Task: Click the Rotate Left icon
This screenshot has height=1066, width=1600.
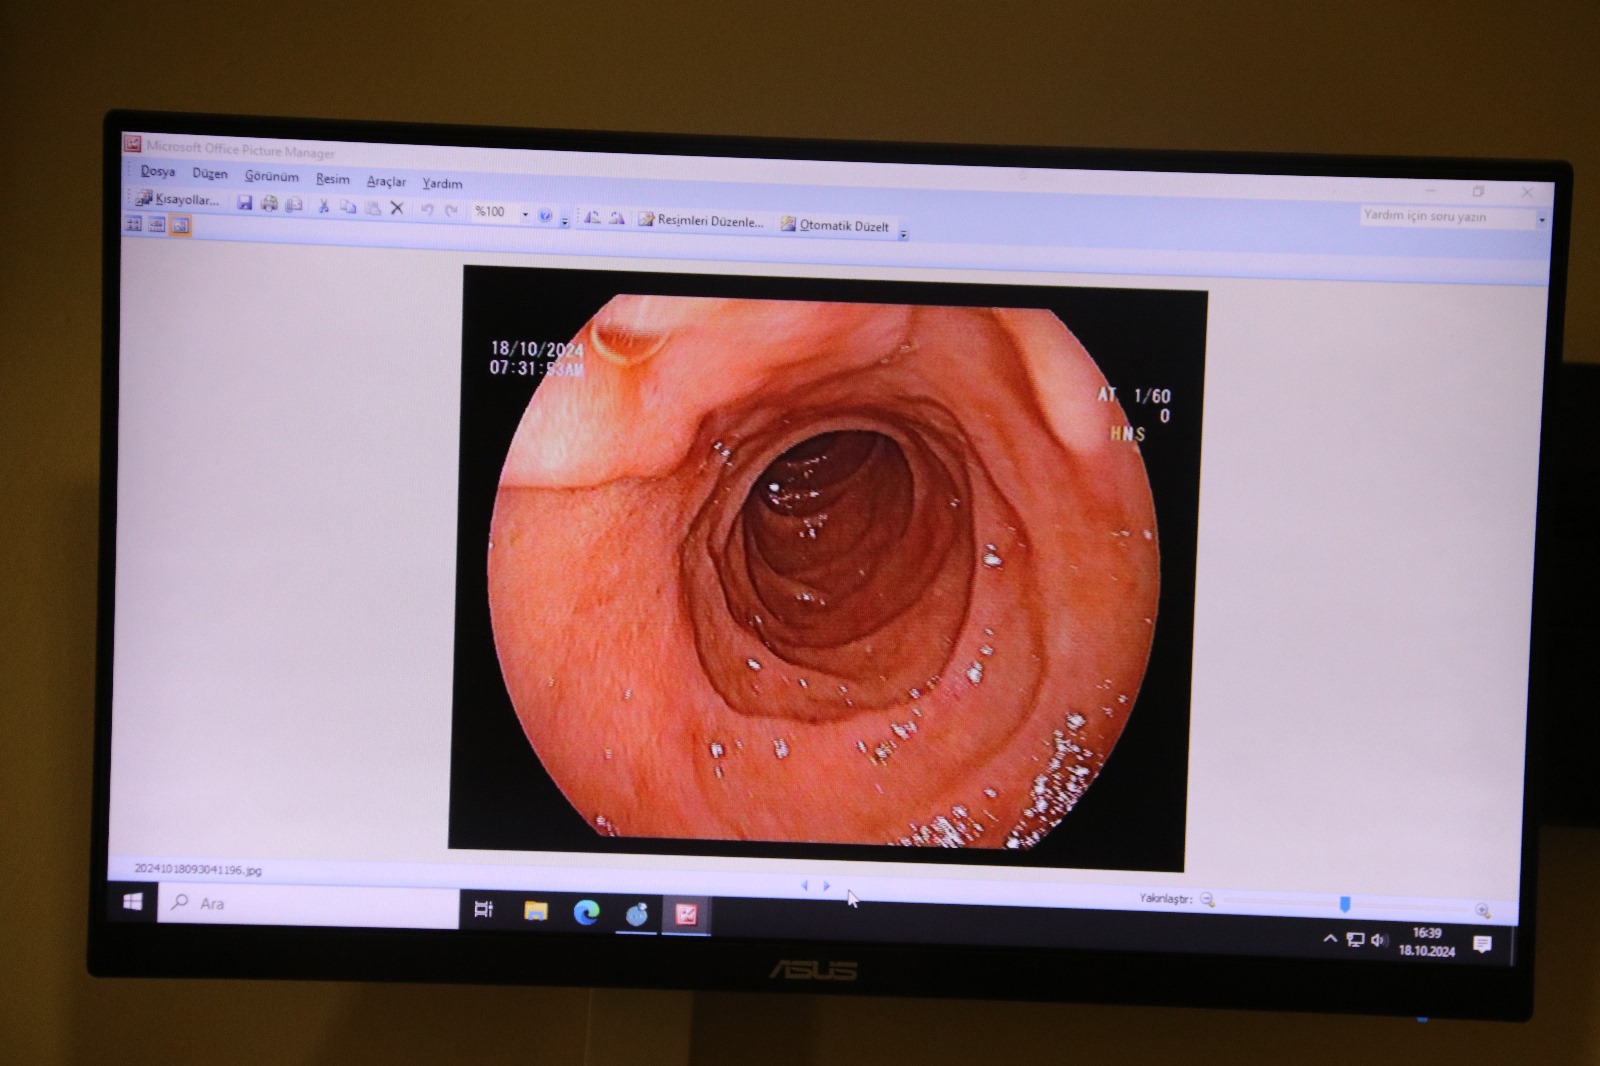Action: pos(592,217)
